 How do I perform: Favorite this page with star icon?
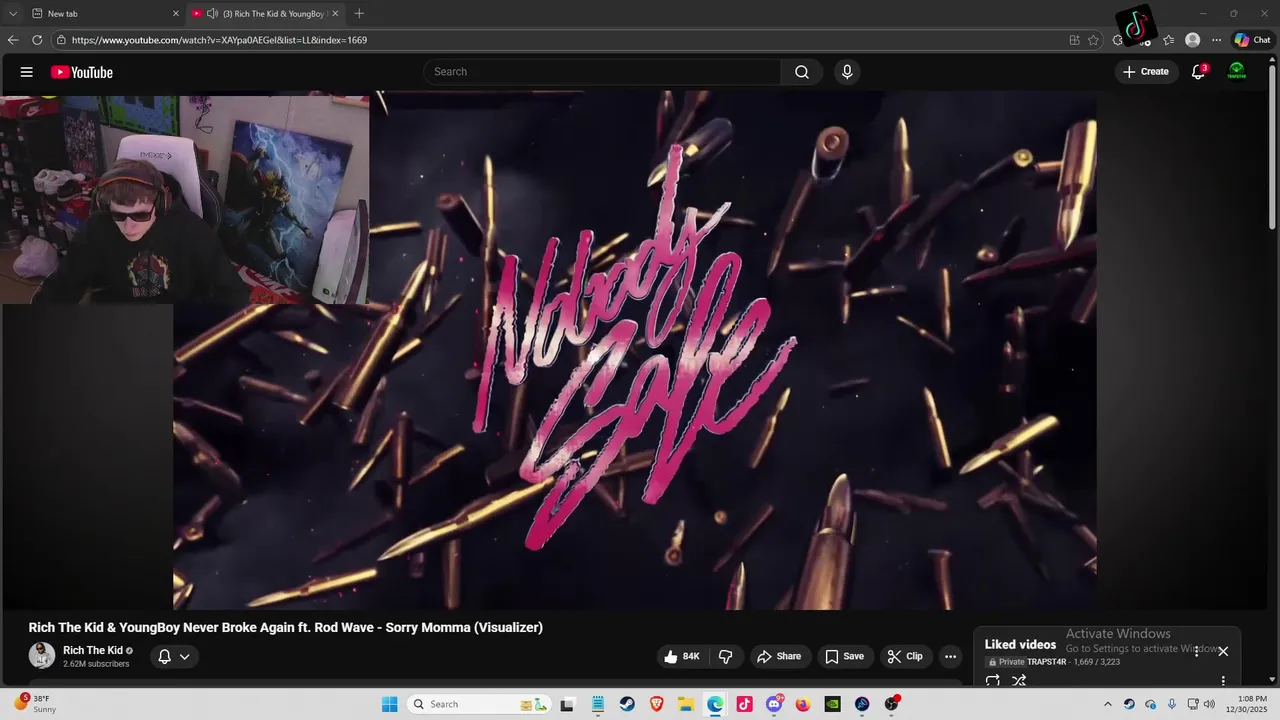1093,40
